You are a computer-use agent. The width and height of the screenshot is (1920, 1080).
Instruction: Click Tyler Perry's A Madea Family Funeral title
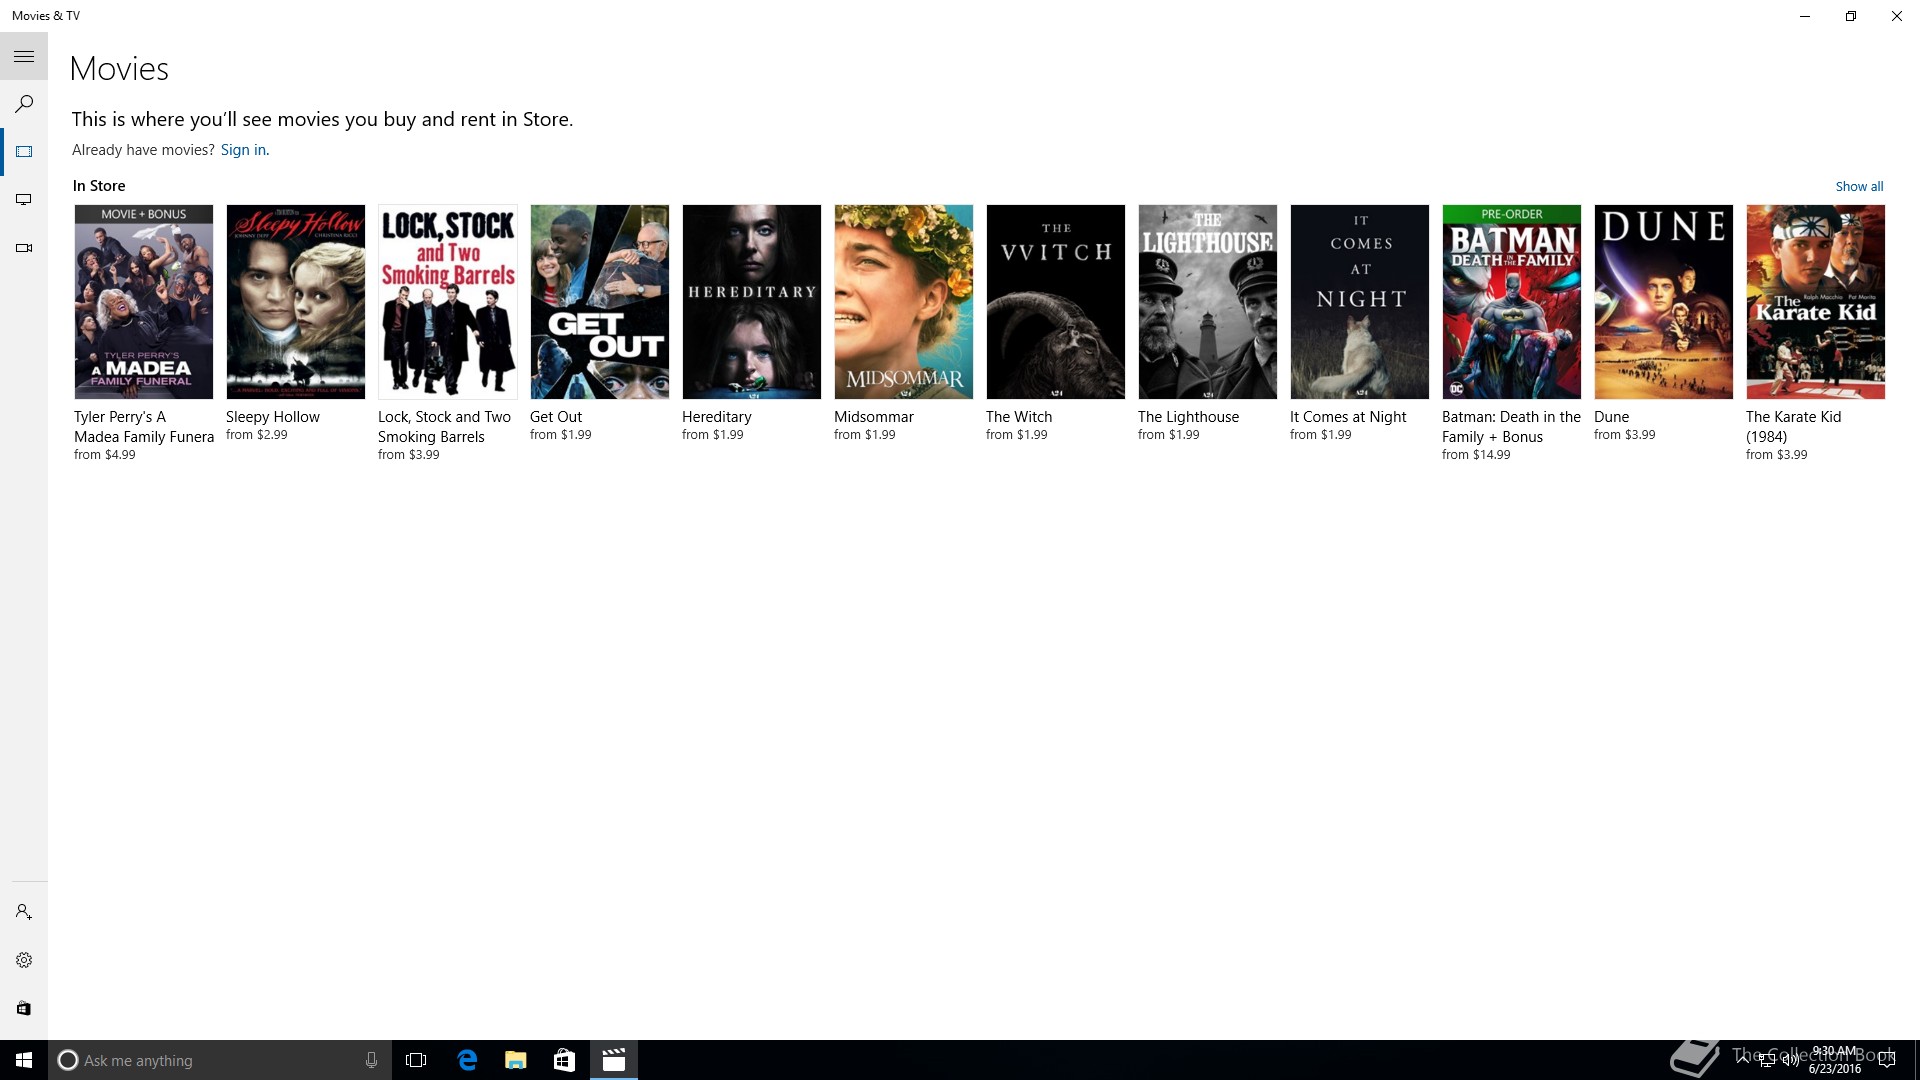click(x=144, y=427)
